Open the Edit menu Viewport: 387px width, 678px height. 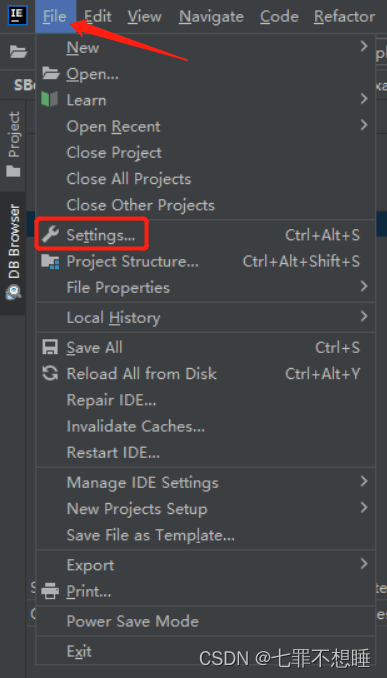point(98,16)
